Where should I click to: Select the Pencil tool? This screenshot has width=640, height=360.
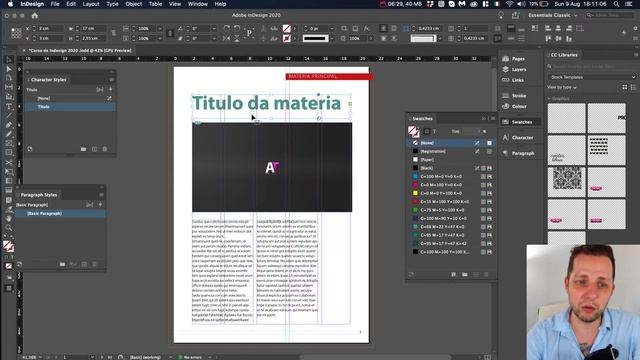click(9, 134)
